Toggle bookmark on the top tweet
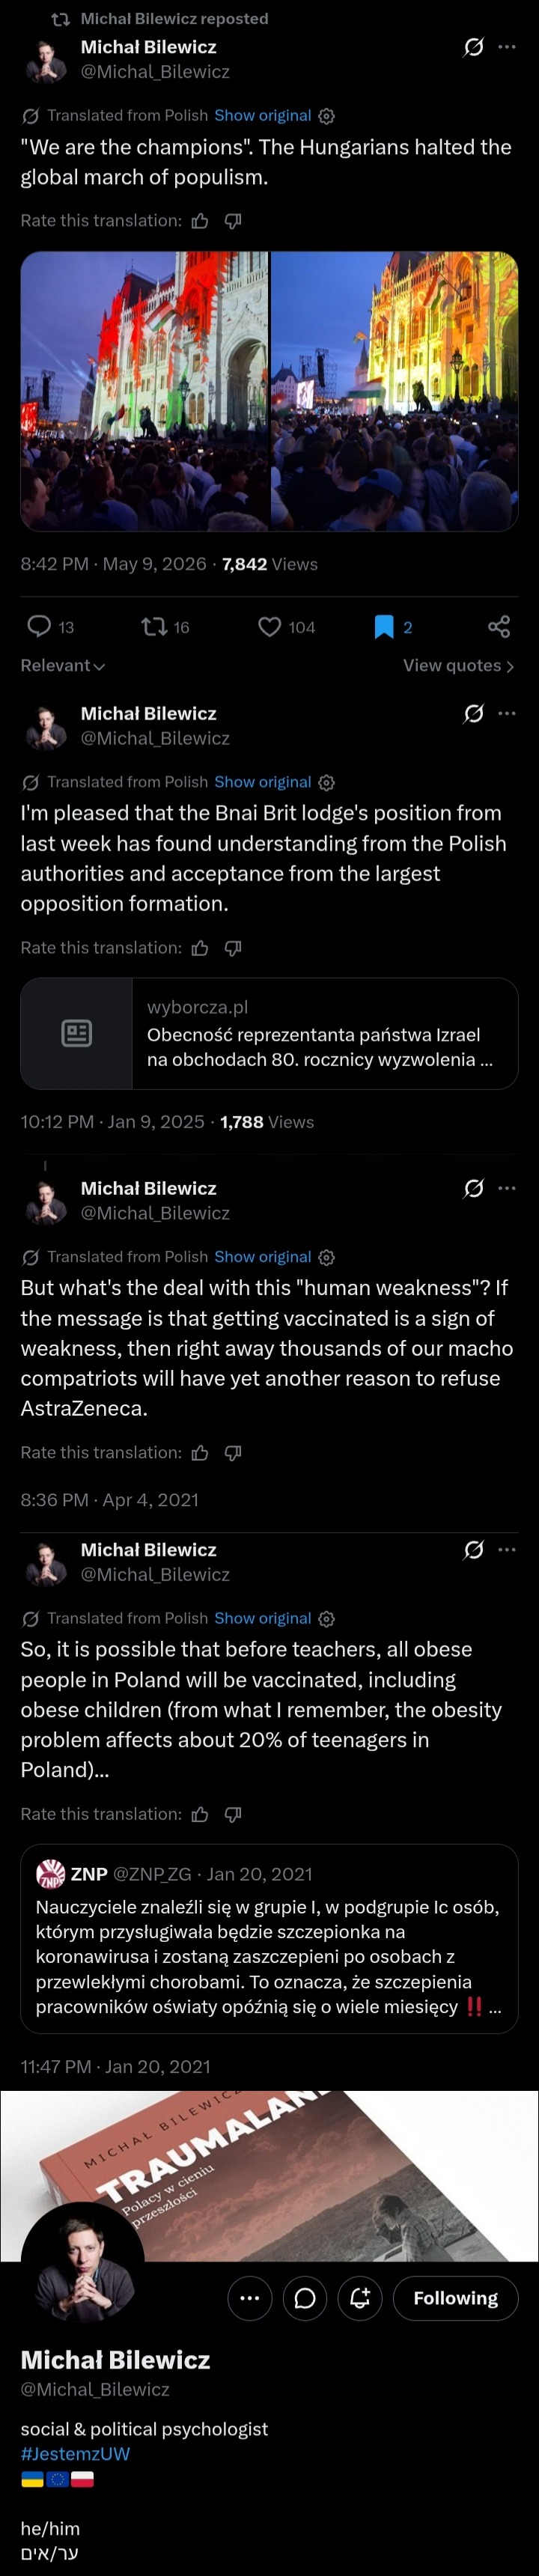Image resolution: width=539 pixels, height=2576 pixels. point(384,626)
